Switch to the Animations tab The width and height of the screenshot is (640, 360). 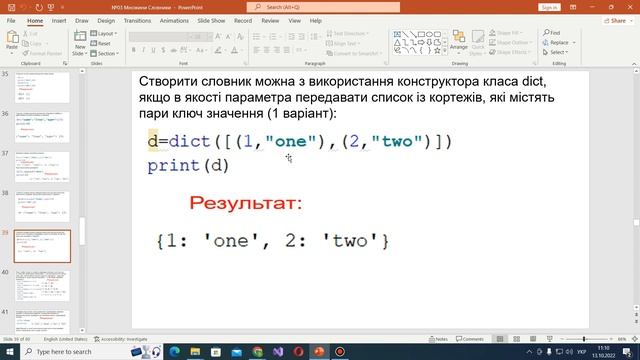pos(174,20)
